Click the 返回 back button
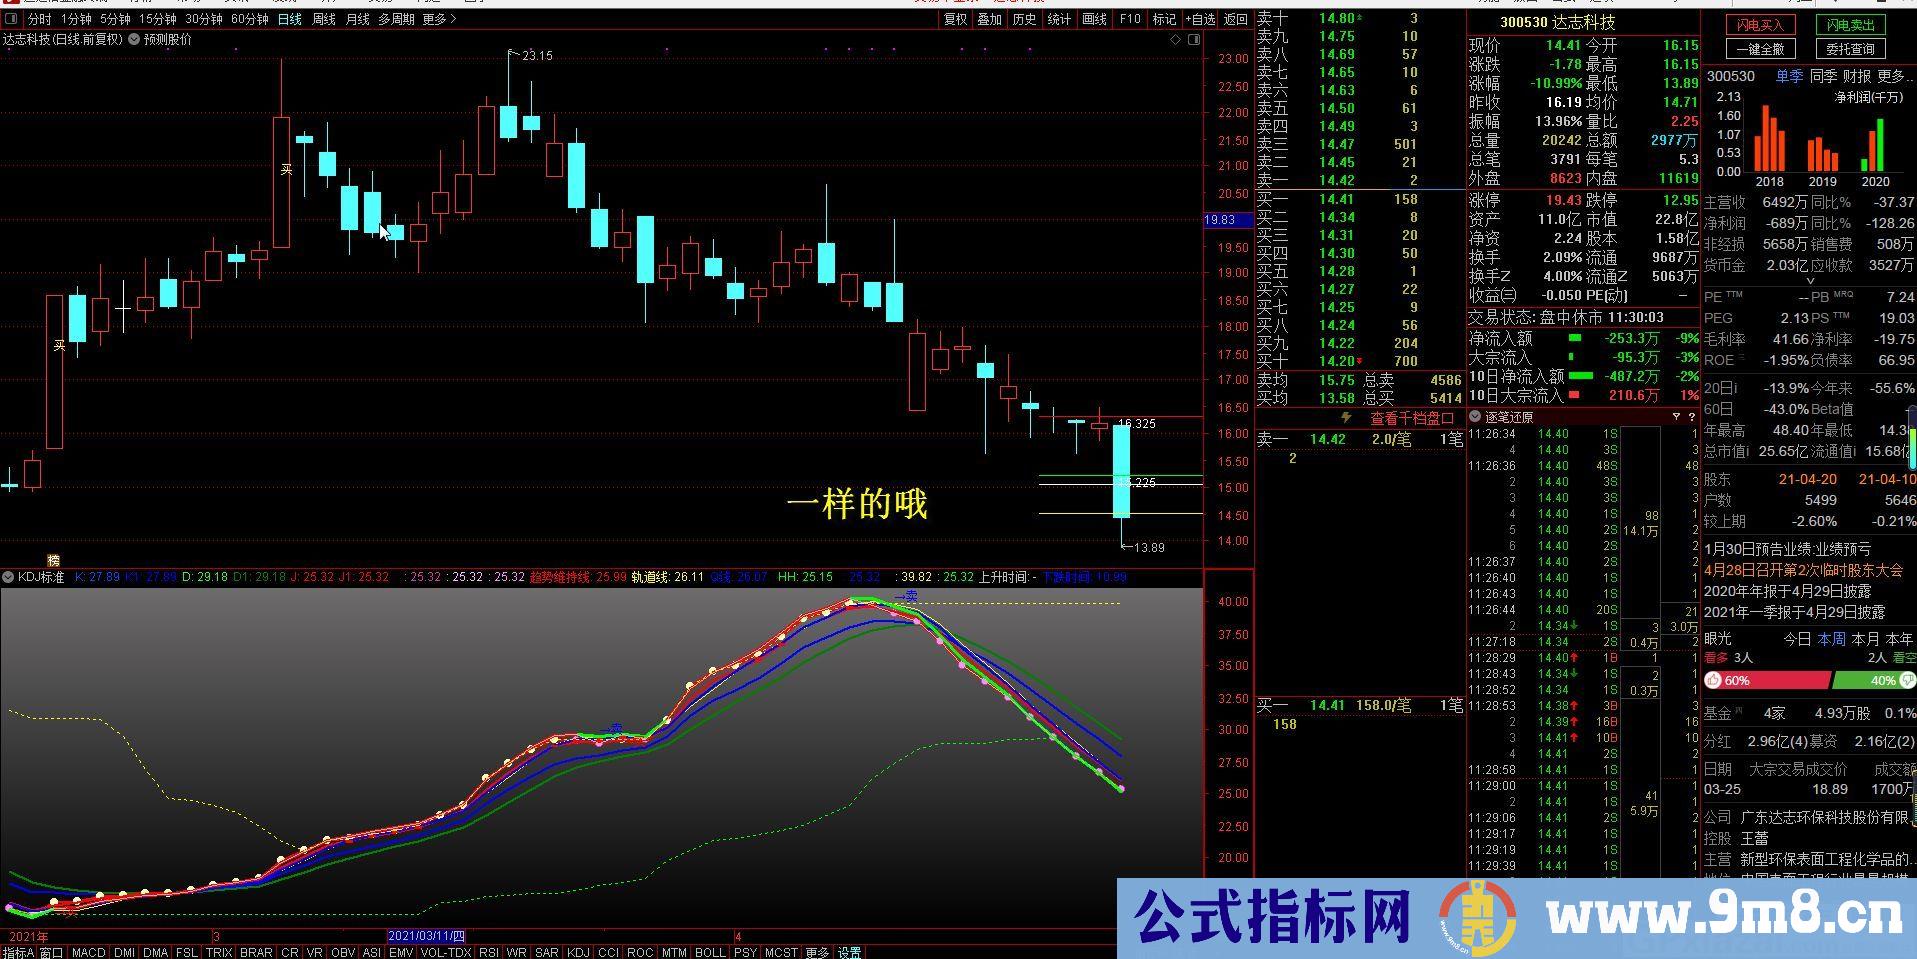Screen dimensions: 1917x959 tap(1236, 19)
